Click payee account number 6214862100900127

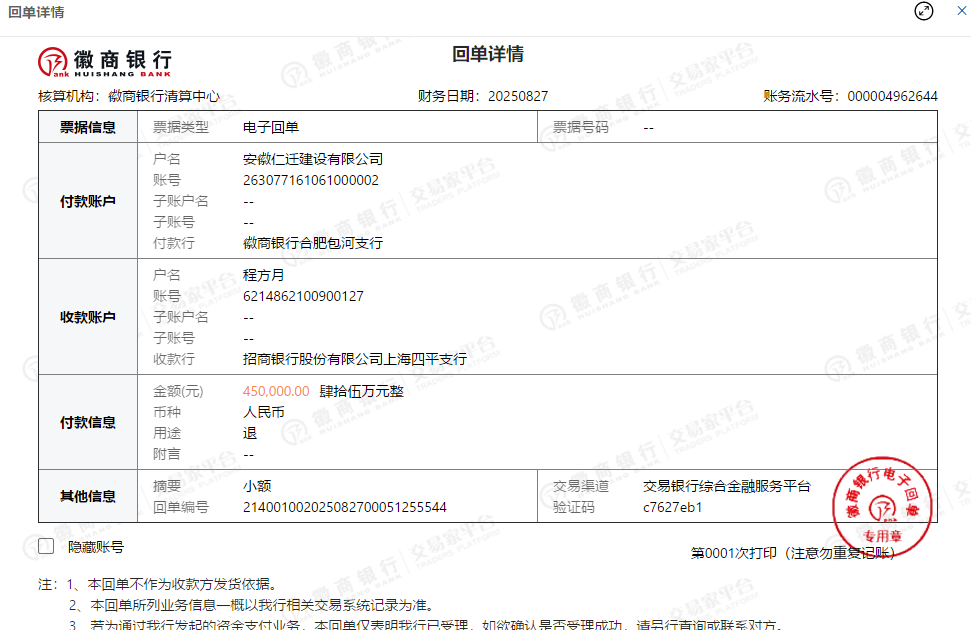[303, 296]
